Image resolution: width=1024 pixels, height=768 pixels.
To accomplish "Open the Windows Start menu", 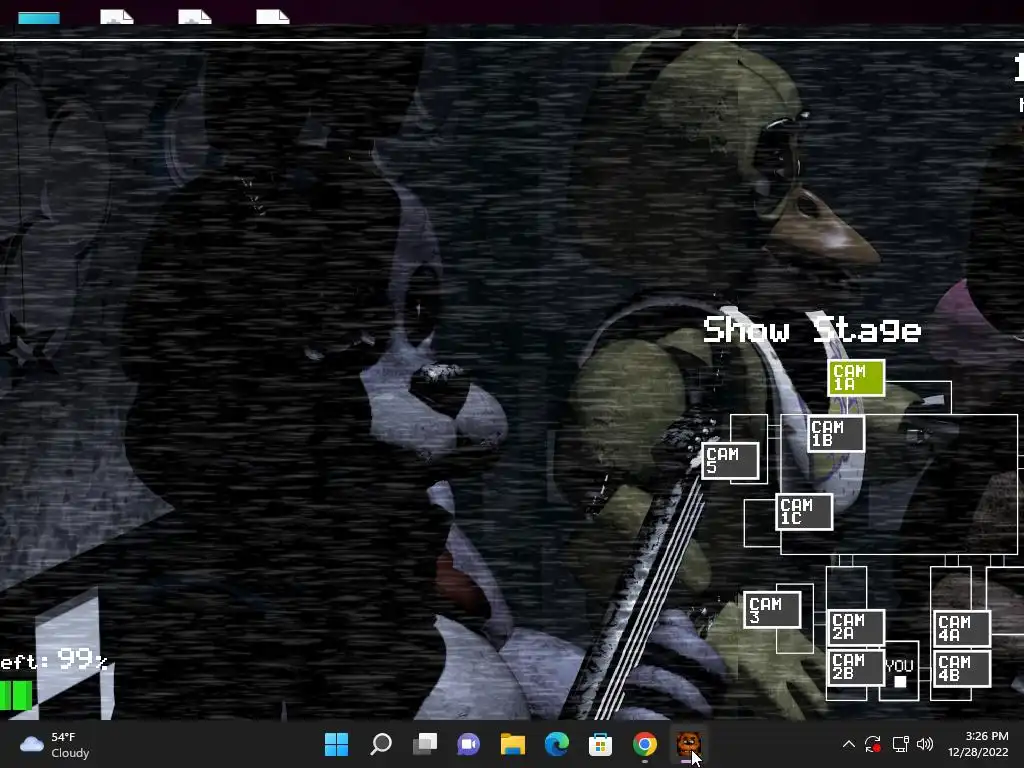I will (x=336, y=744).
